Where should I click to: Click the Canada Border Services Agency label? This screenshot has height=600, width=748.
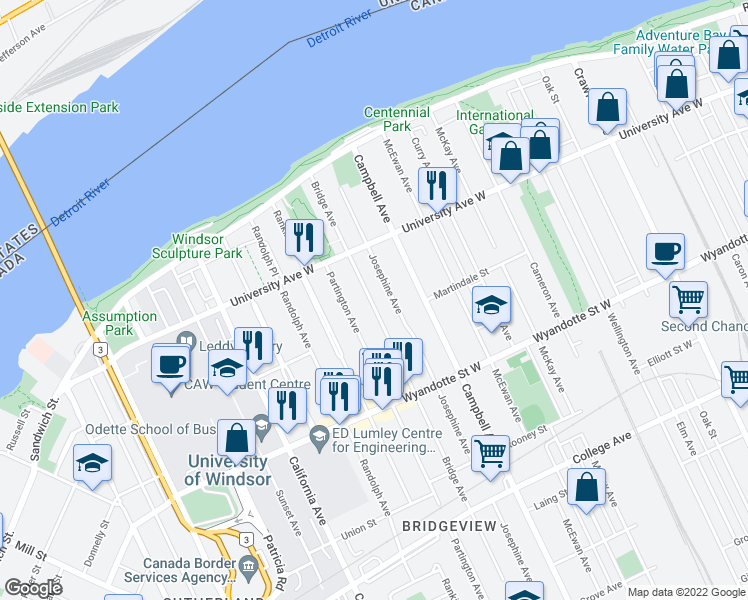(180, 570)
